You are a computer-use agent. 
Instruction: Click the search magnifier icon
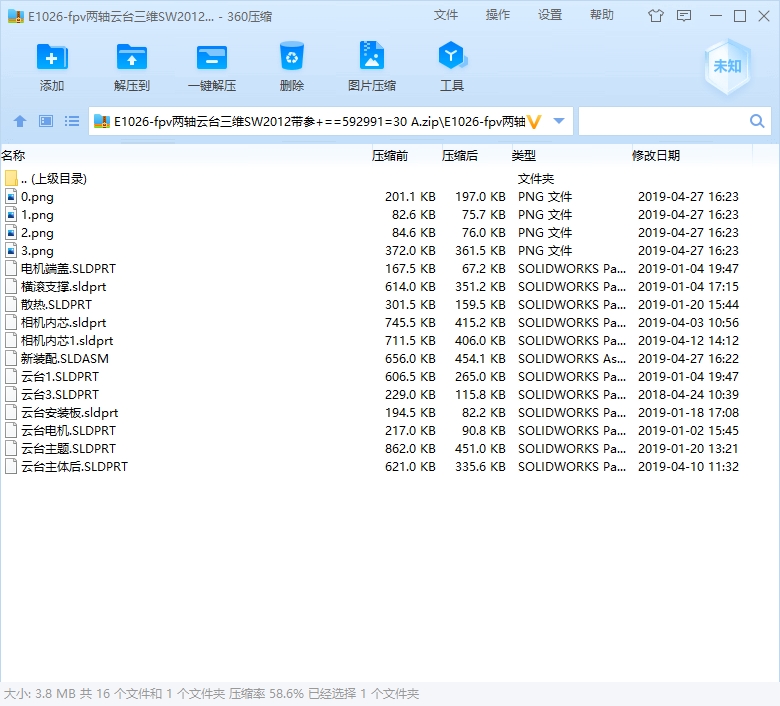757,121
